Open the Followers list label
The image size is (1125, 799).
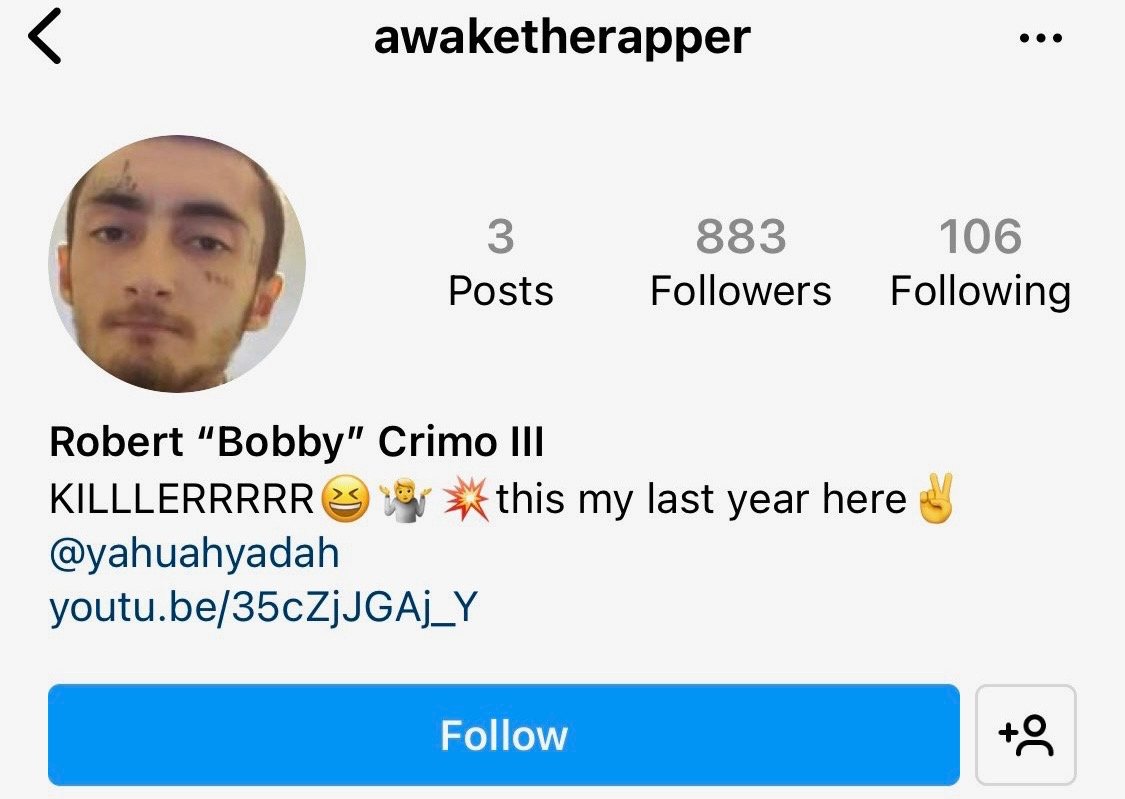click(740, 291)
